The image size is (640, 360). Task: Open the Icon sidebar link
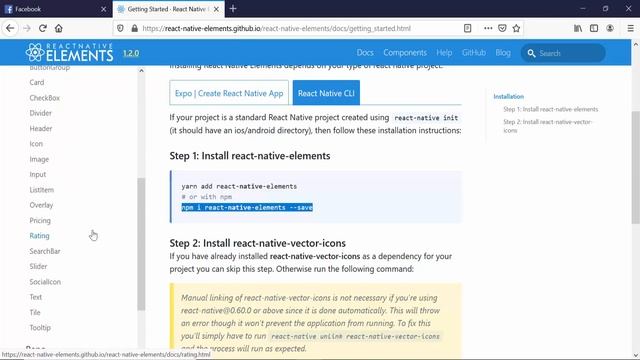coord(36,144)
